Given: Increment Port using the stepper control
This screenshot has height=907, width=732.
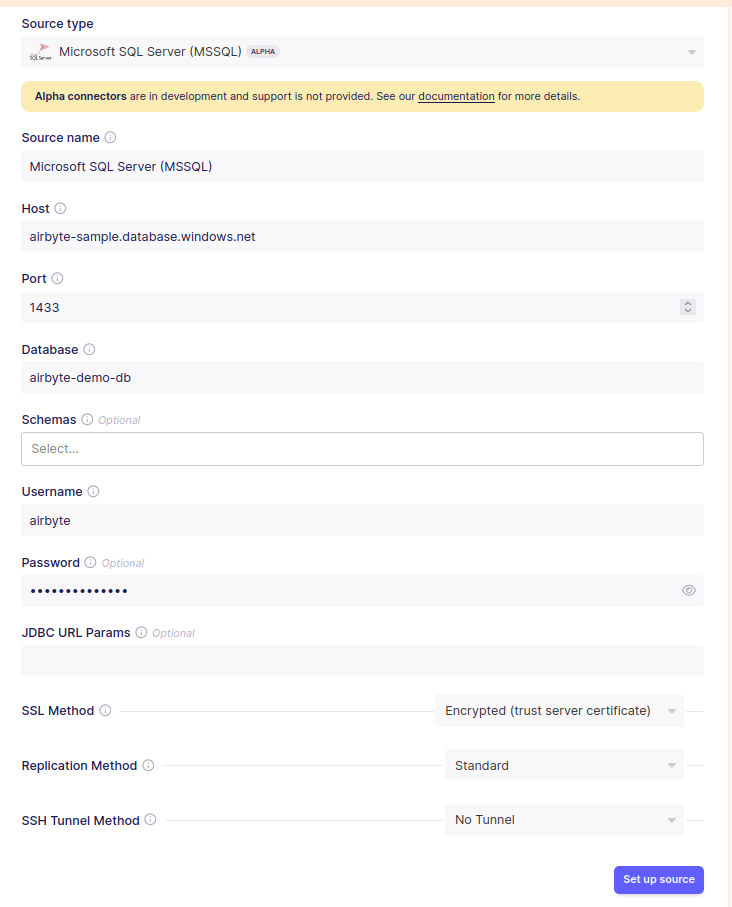Looking at the screenshot, I should pos(687,303).
